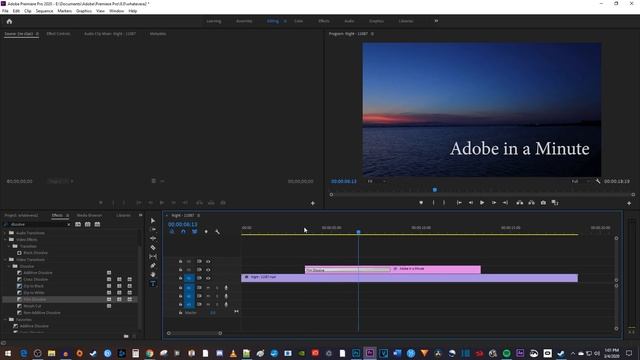640x360 pixels.
Task: Step back one frame in Program monitor
Action: coord(471,203)
